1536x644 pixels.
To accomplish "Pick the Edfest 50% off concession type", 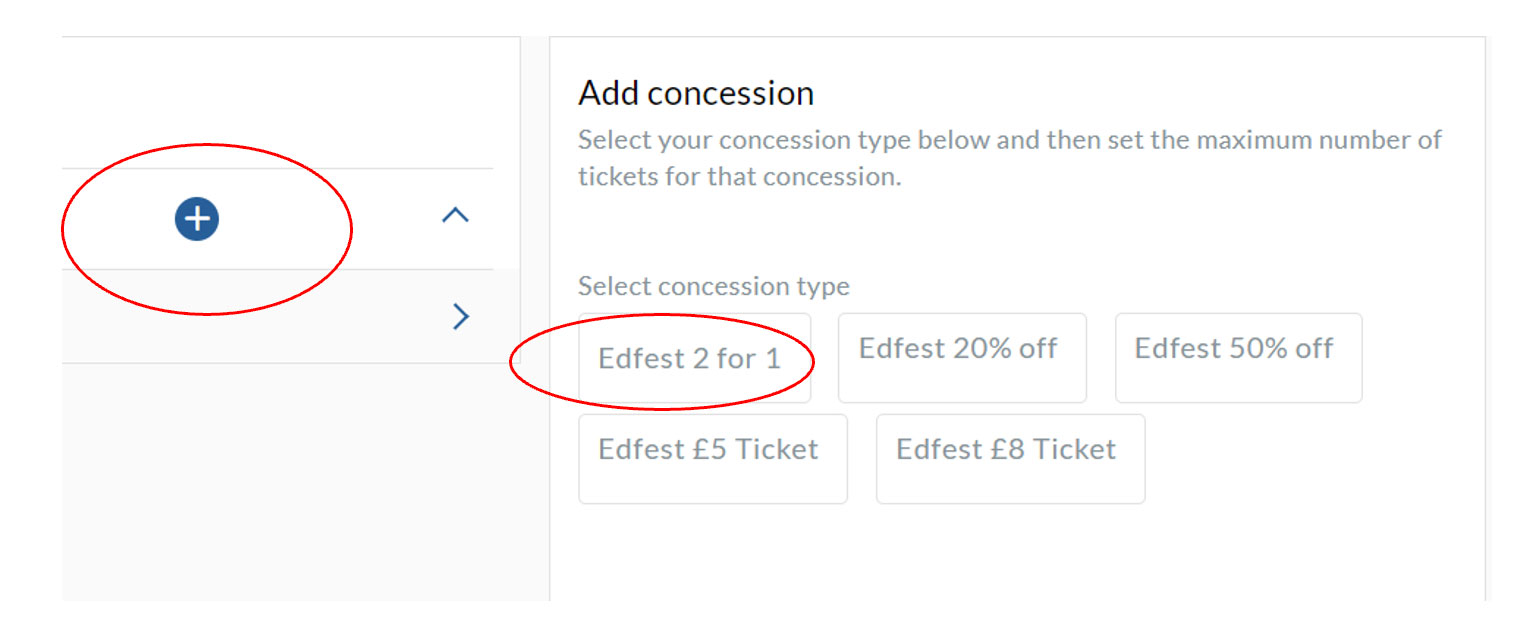I will click(1238, 358).
